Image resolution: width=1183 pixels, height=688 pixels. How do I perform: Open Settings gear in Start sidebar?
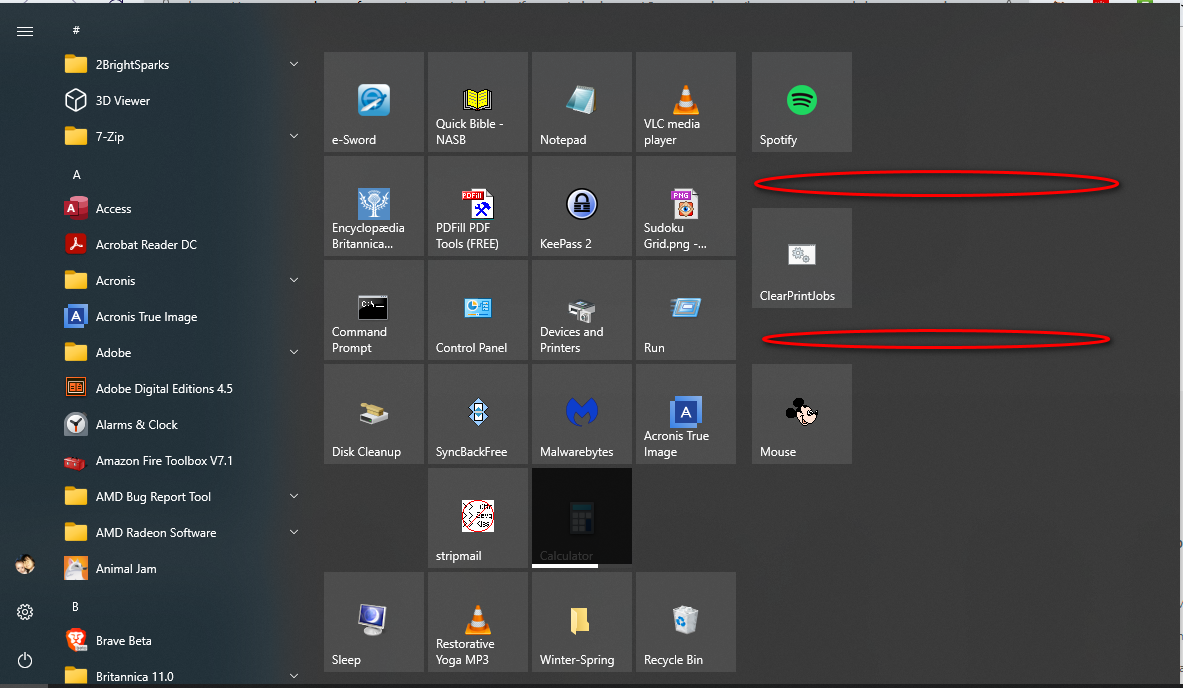[x=25, y=612]
